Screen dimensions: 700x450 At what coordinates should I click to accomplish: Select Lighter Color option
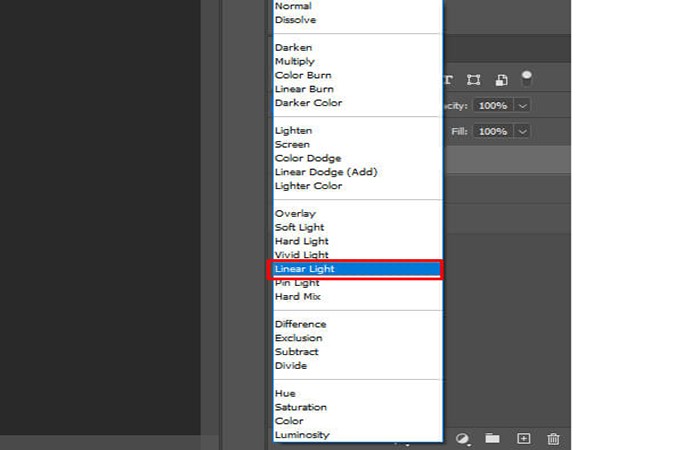(358, 186)
